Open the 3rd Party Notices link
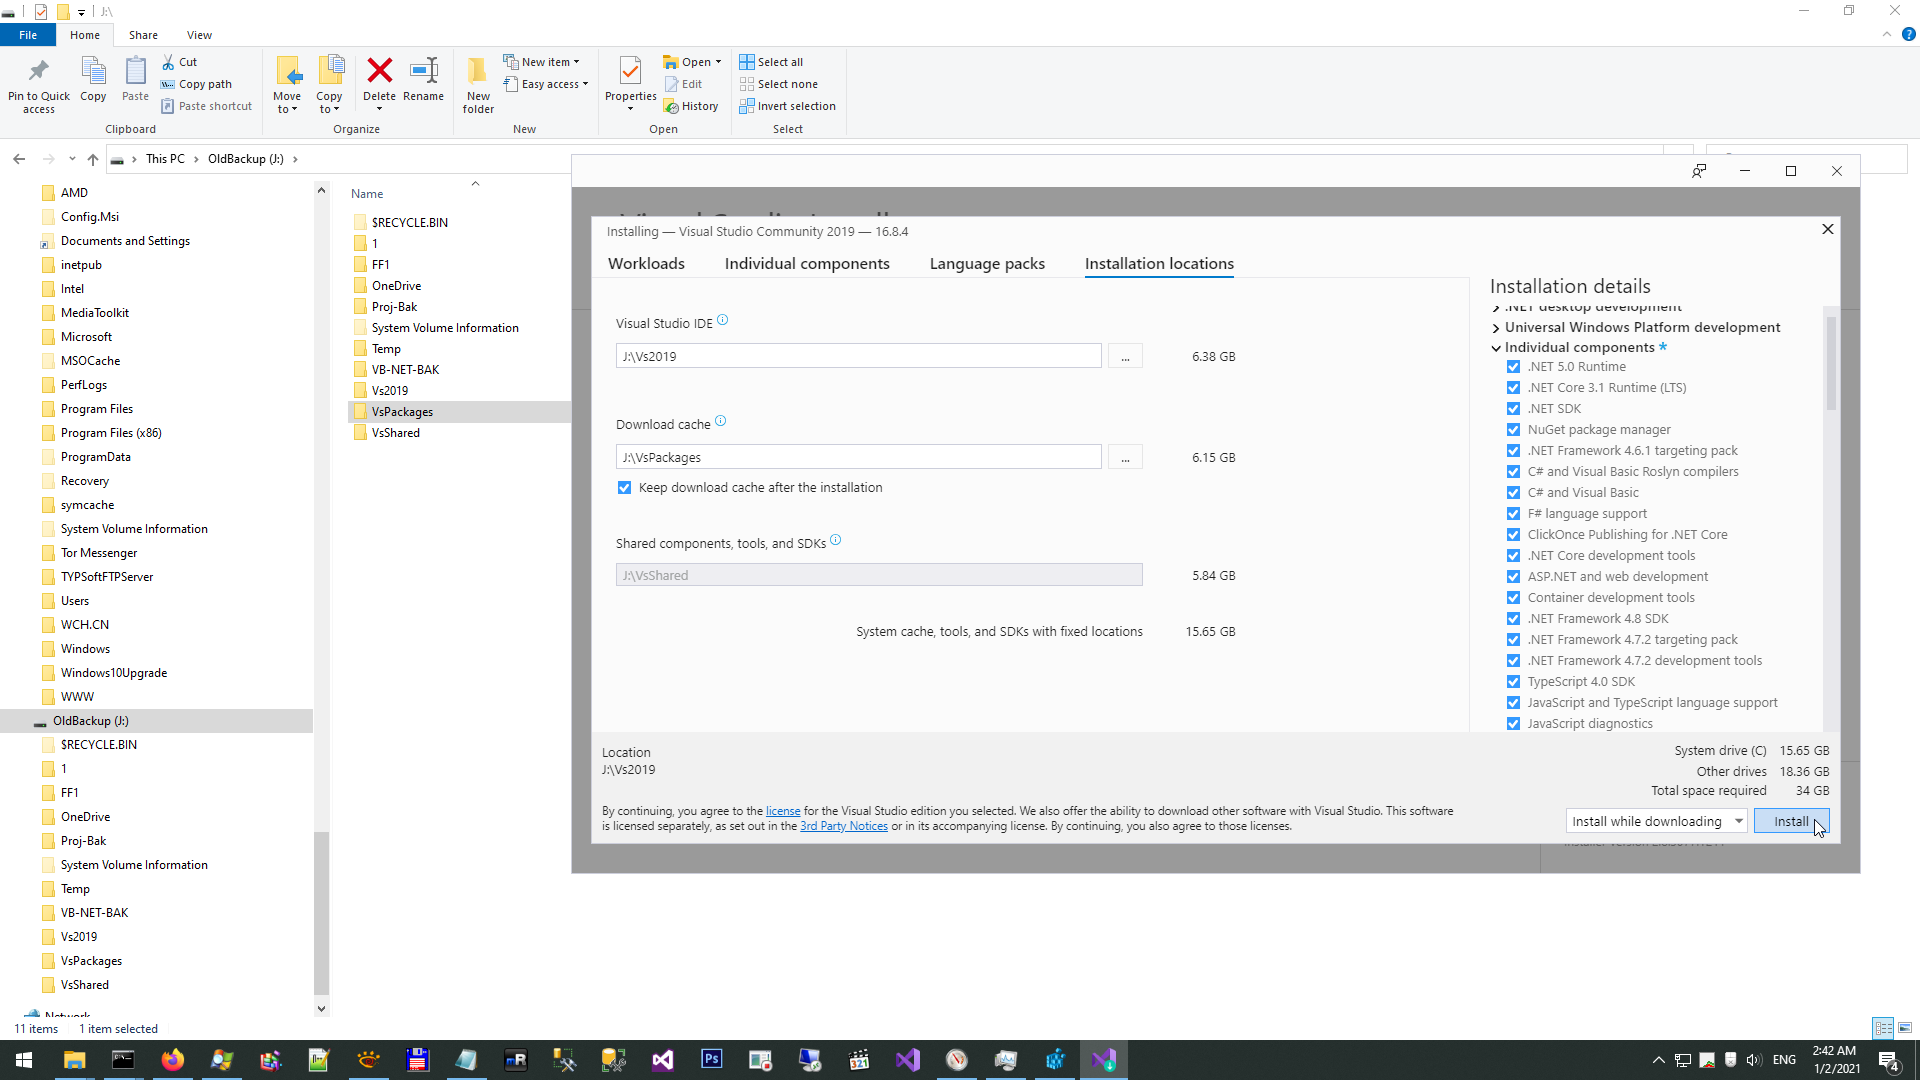This screenshot has height=1080, width=1920. pos(843,826)
